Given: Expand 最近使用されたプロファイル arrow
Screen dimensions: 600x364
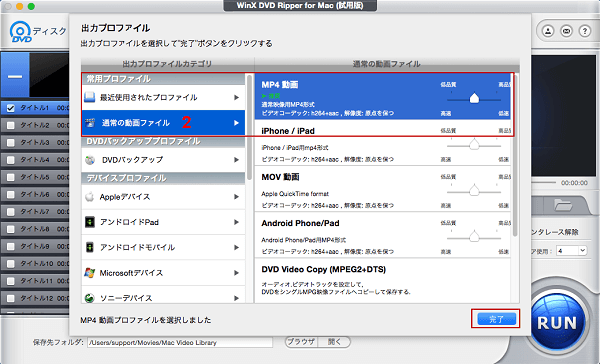Looking at the screenshot, I should (x=236, y=98).
